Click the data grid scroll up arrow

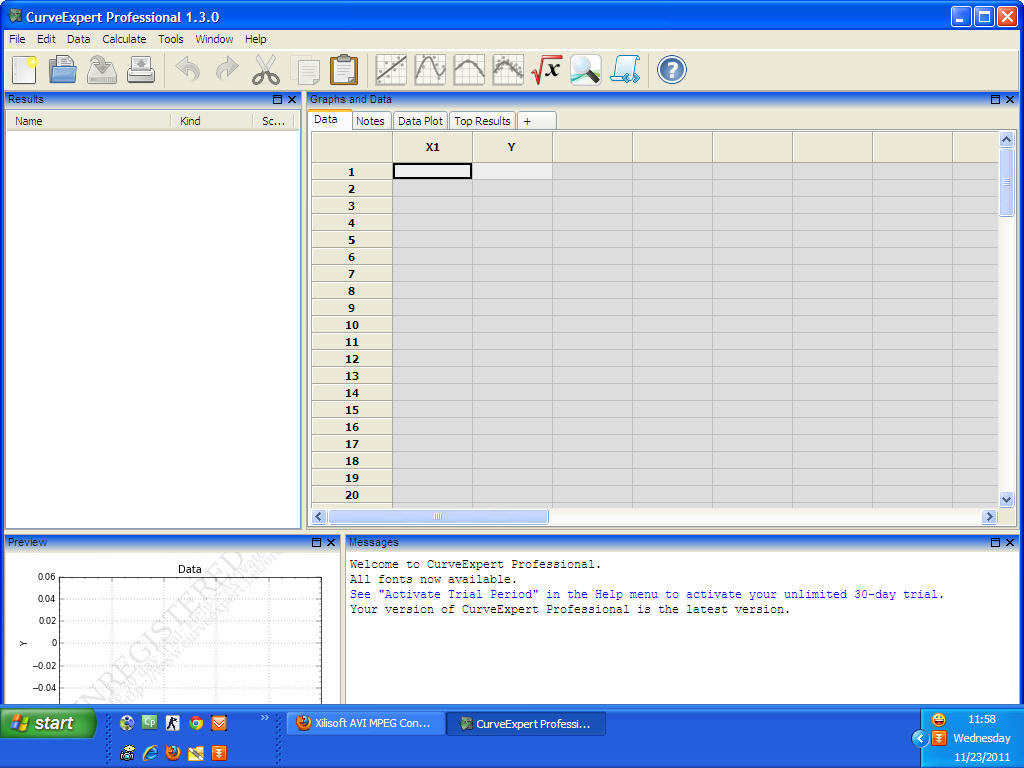(1006, 139)
